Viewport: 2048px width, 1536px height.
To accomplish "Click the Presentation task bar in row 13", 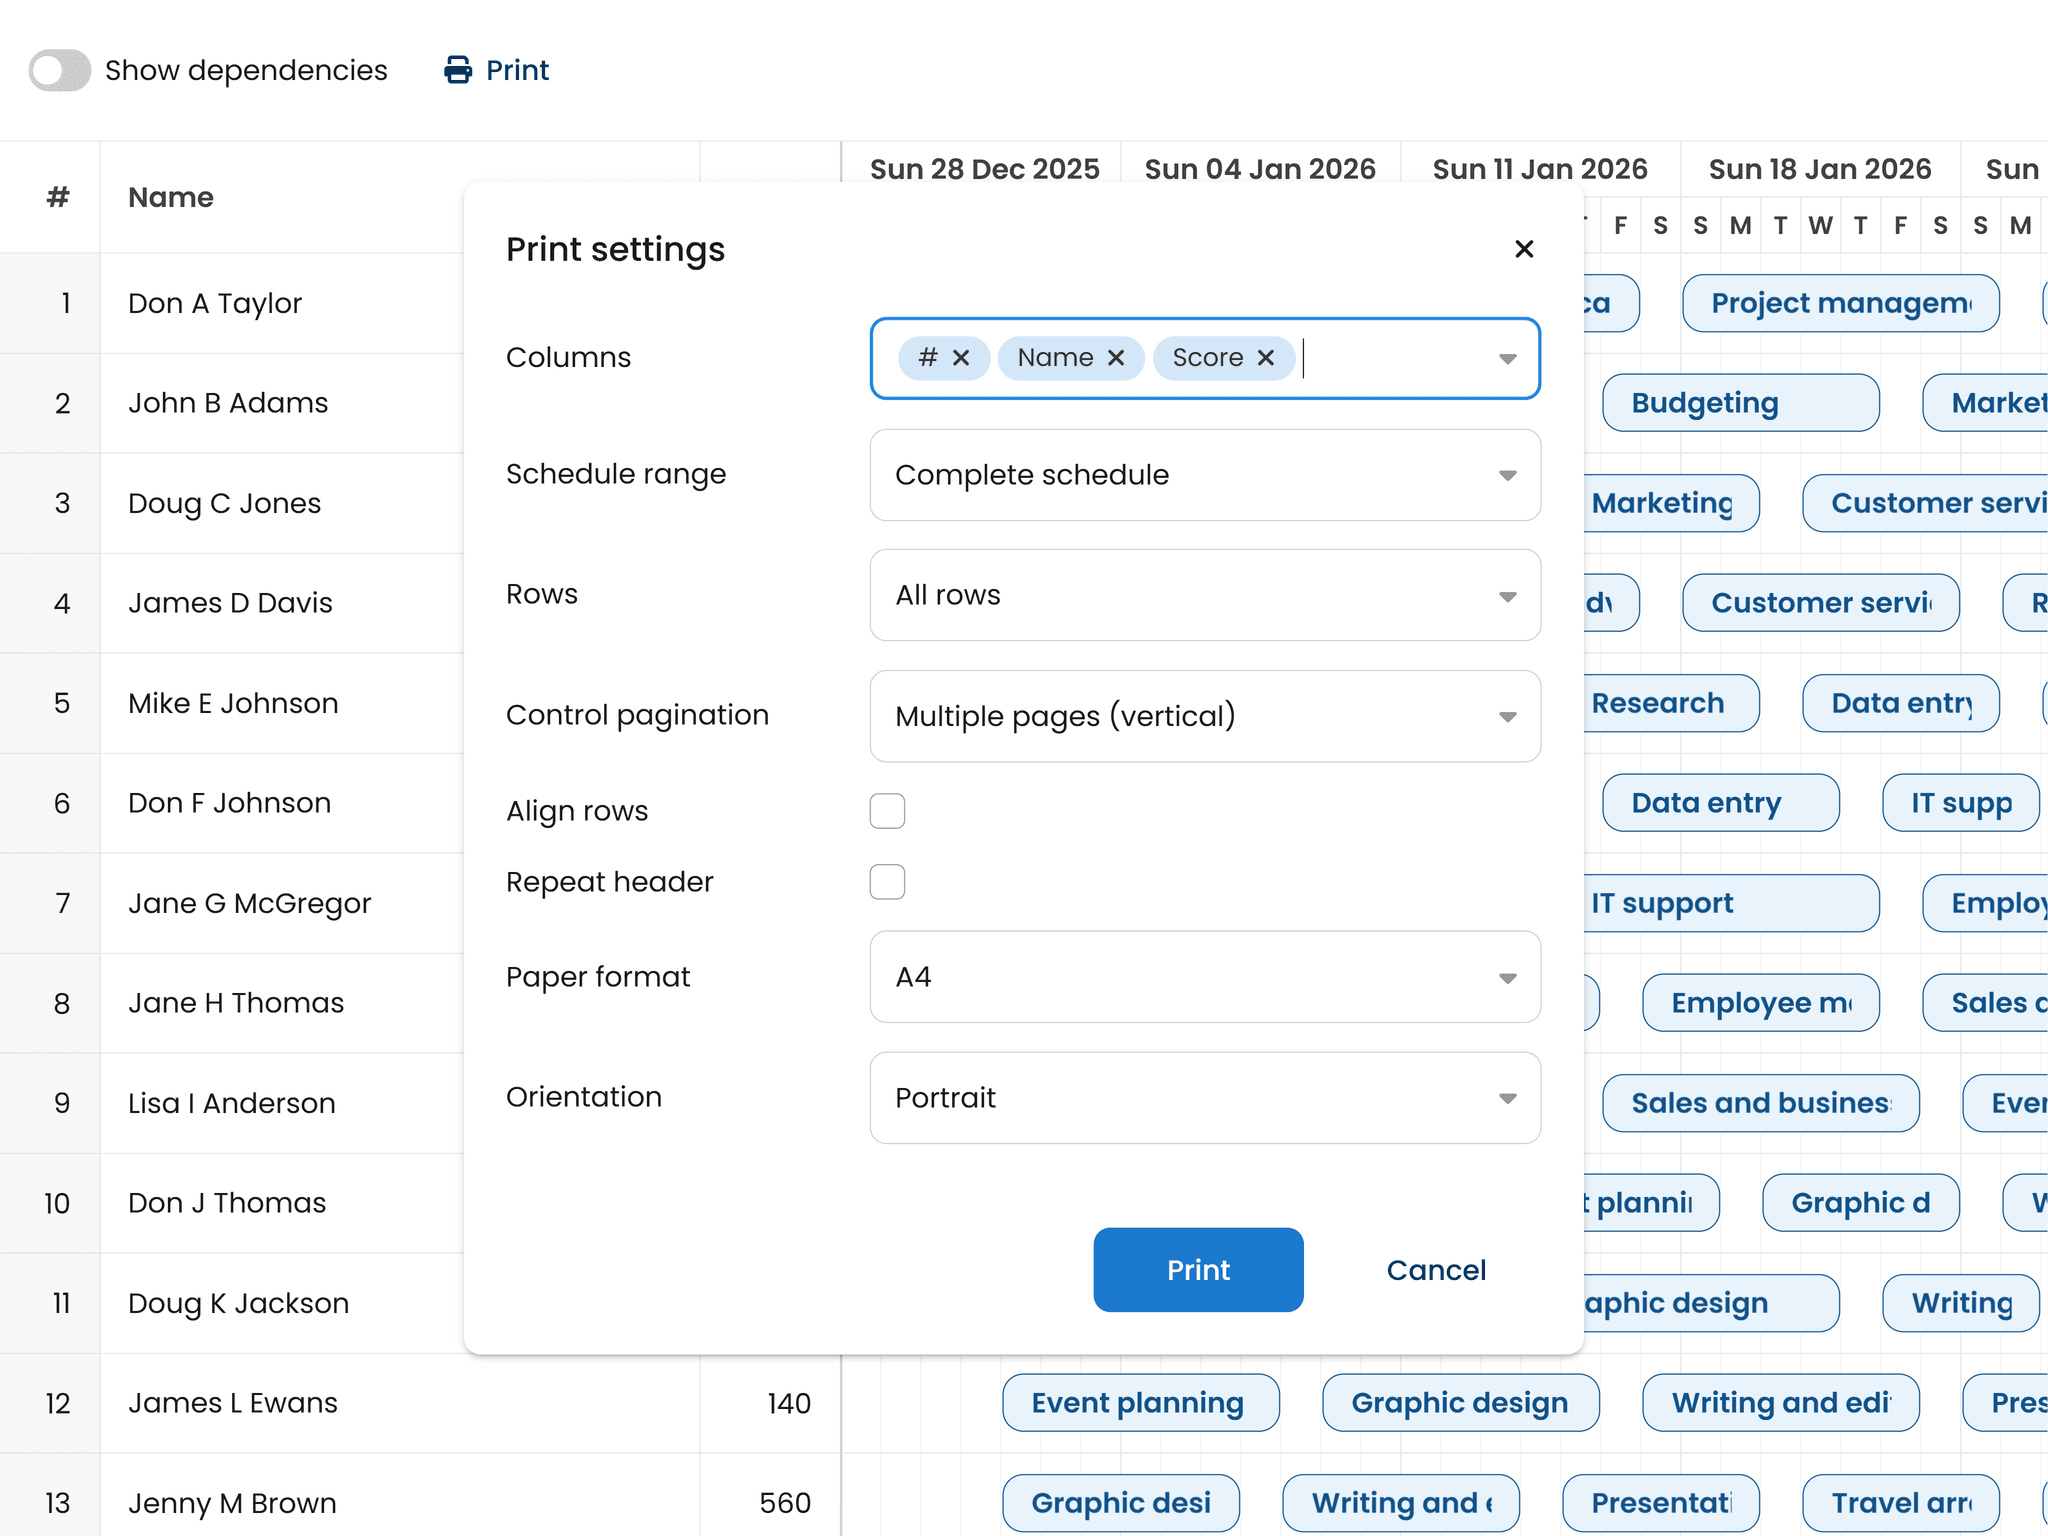I will click(x=1661, y=1503).
